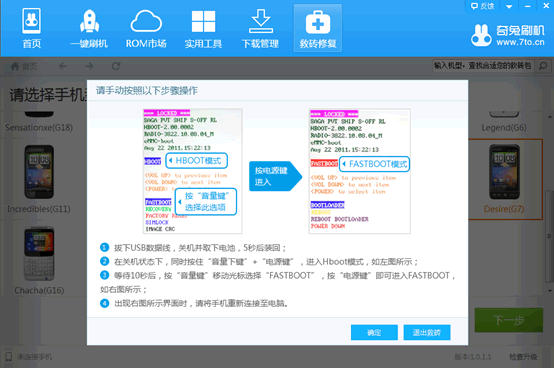Click the dialog title 请手动按照以下步骤操作

pyautogui.click(x=147, y=91)
